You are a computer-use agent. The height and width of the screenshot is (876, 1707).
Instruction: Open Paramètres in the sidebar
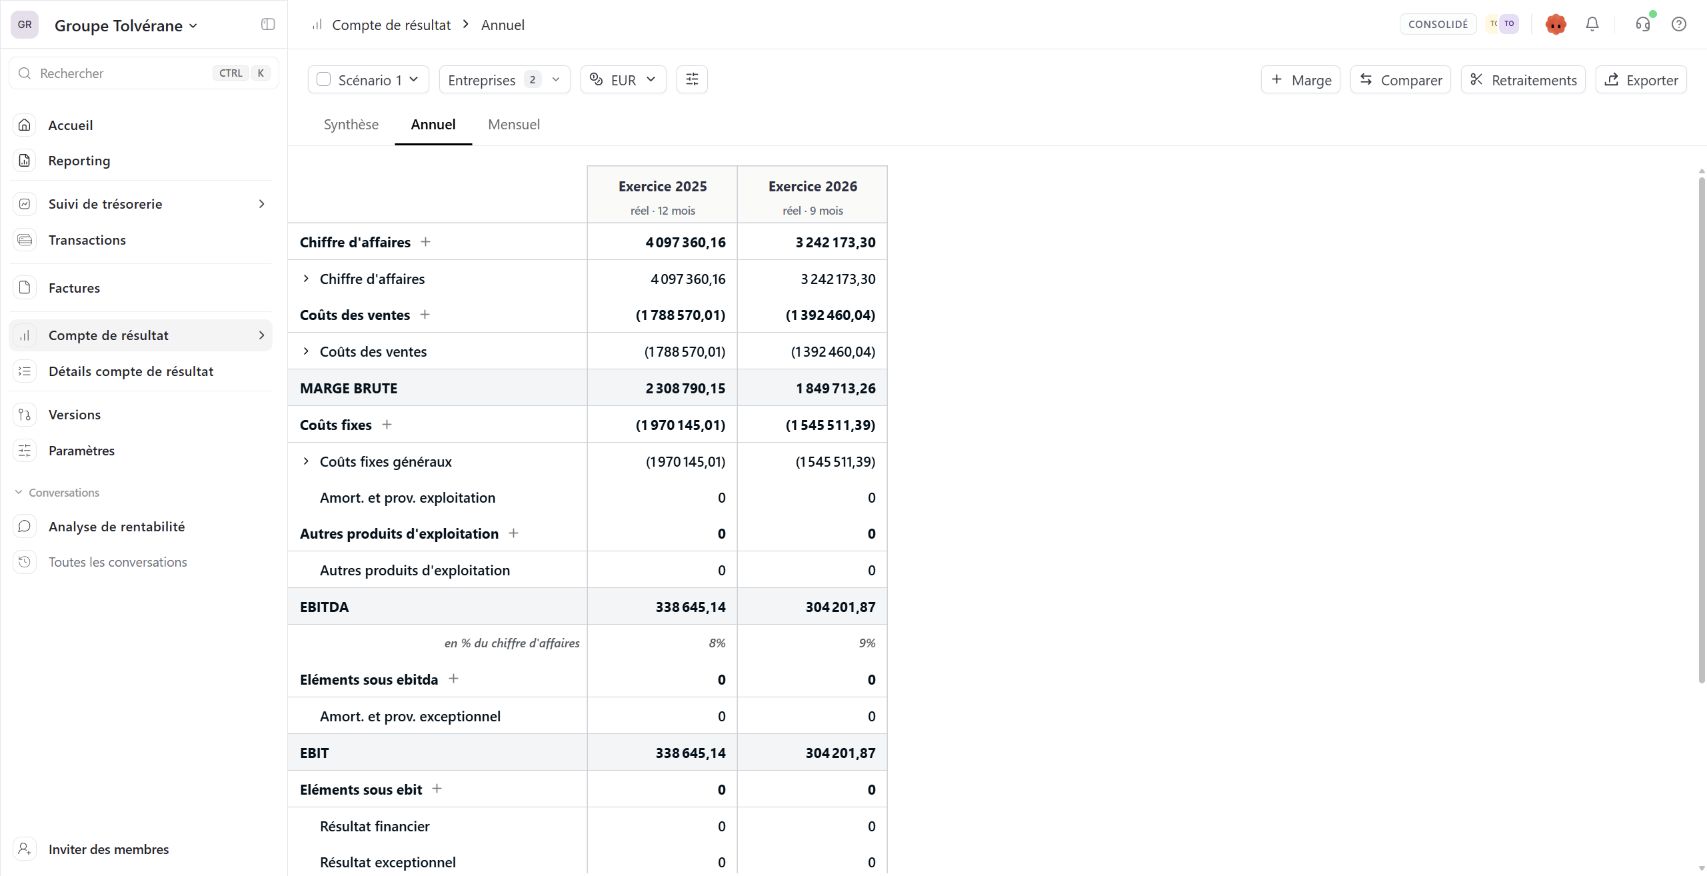(x=141, y=451)
